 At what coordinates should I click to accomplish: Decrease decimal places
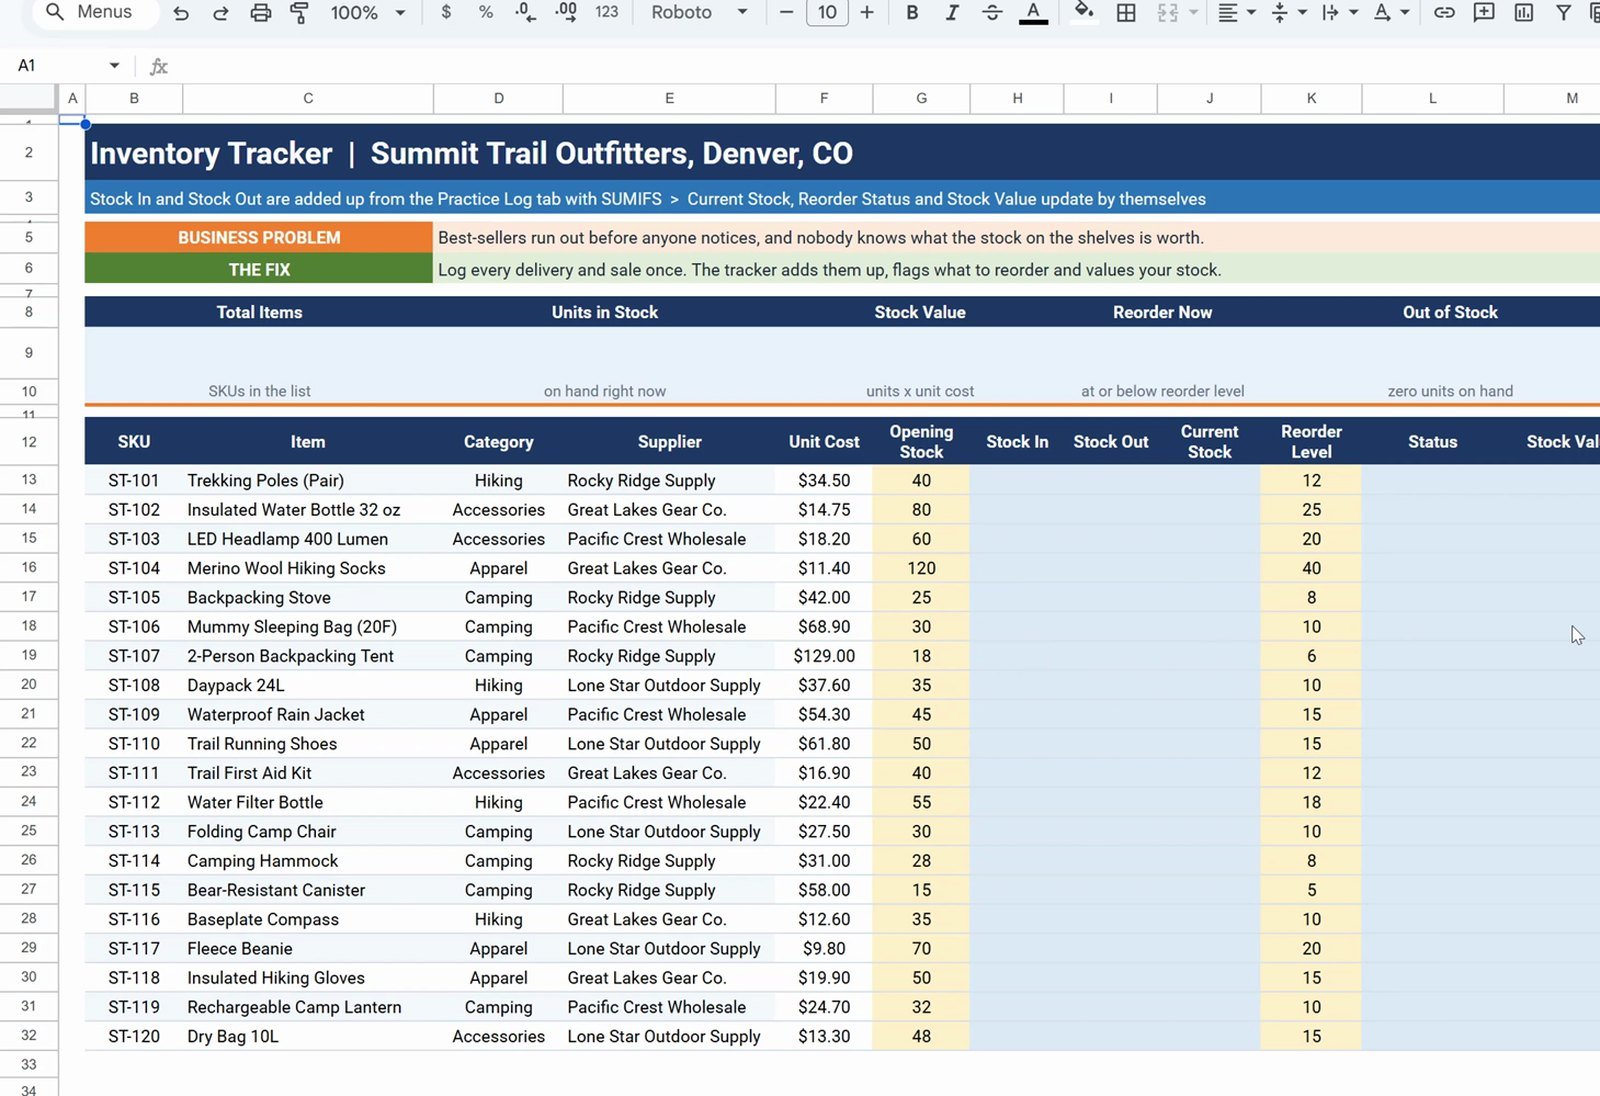(526, 12)
